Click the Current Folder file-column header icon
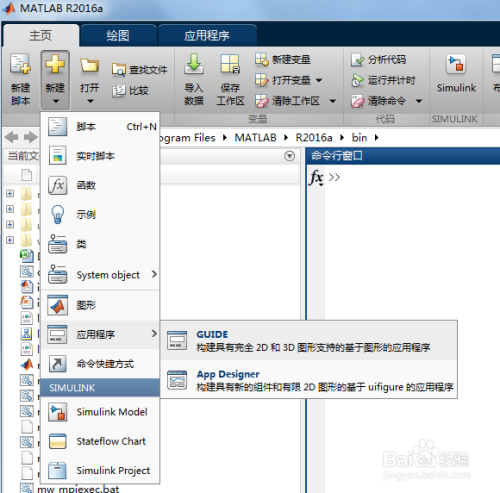 pos(27,175)
